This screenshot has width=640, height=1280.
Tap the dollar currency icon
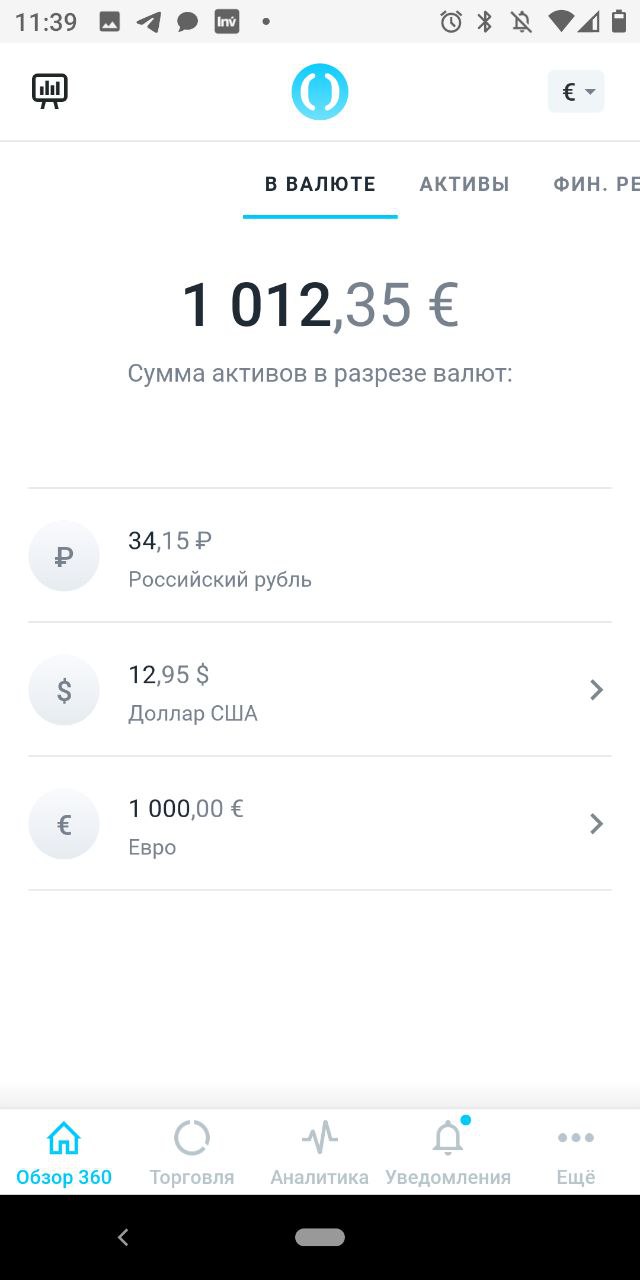pyautogui.click(x=64, y=690)
